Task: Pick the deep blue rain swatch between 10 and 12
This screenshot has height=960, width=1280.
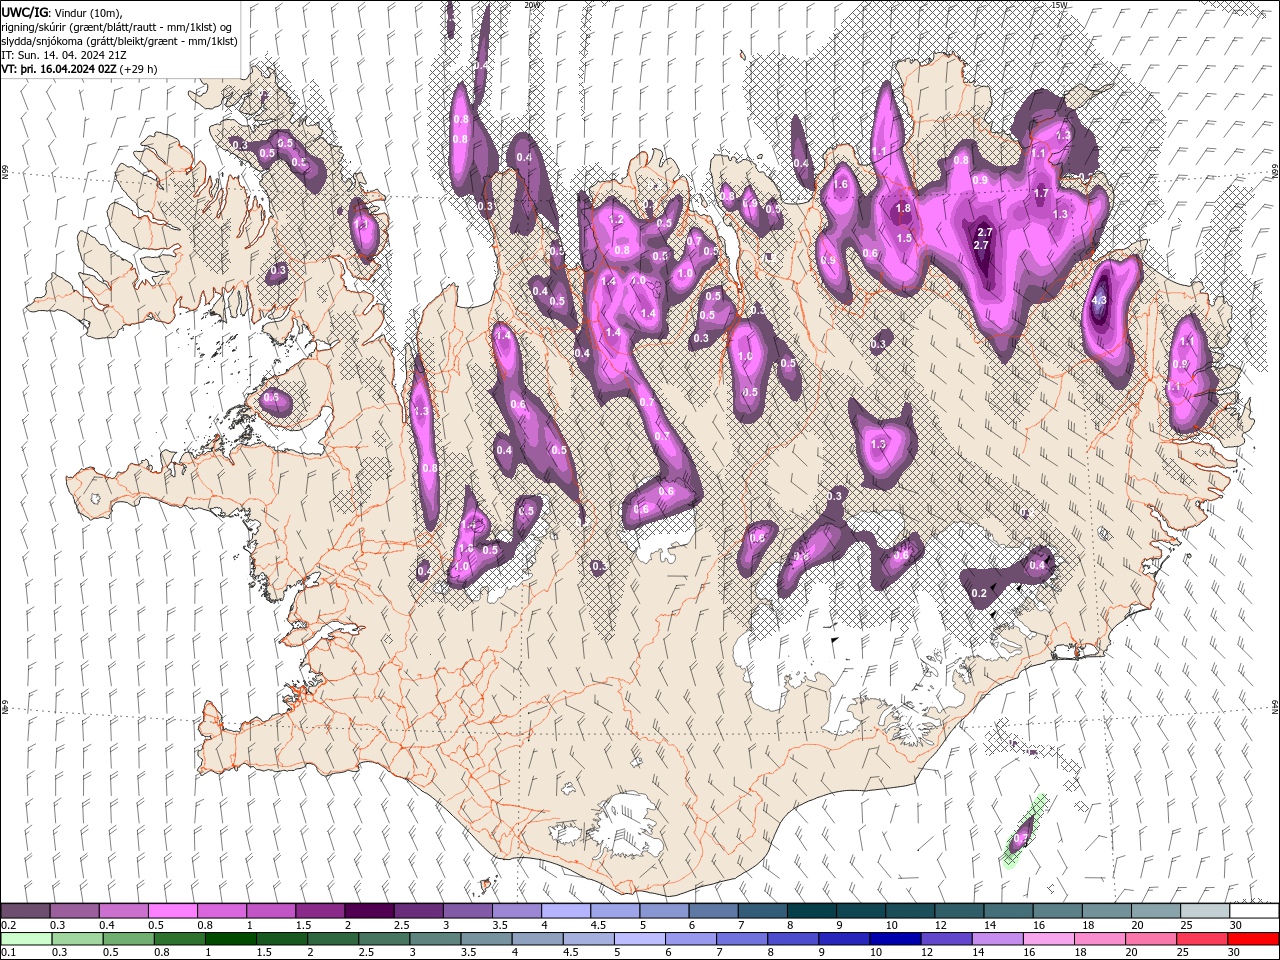Action: pyautogui.click(x=894, y=939)
